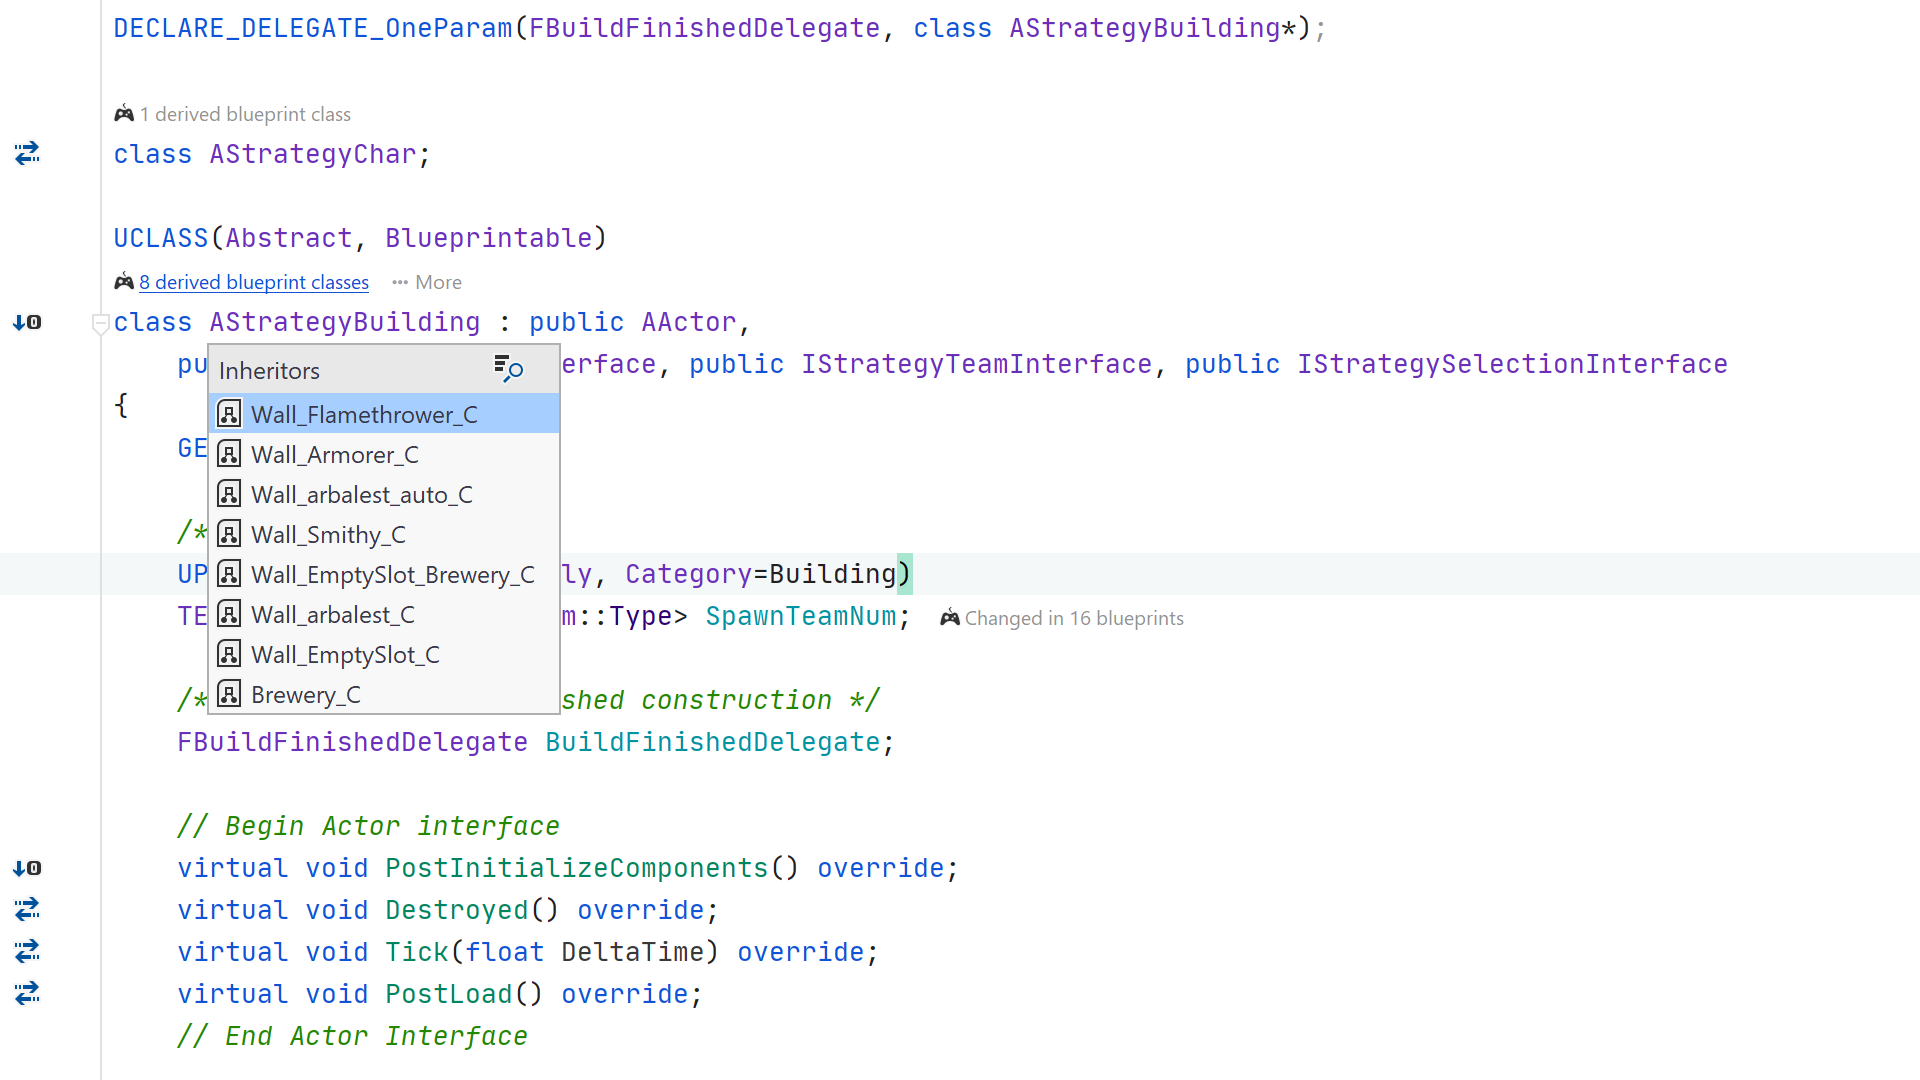The image size is (1920, 1080).
Task: Click the overrides gutter icon beside Tick
Action: (27, 952)
